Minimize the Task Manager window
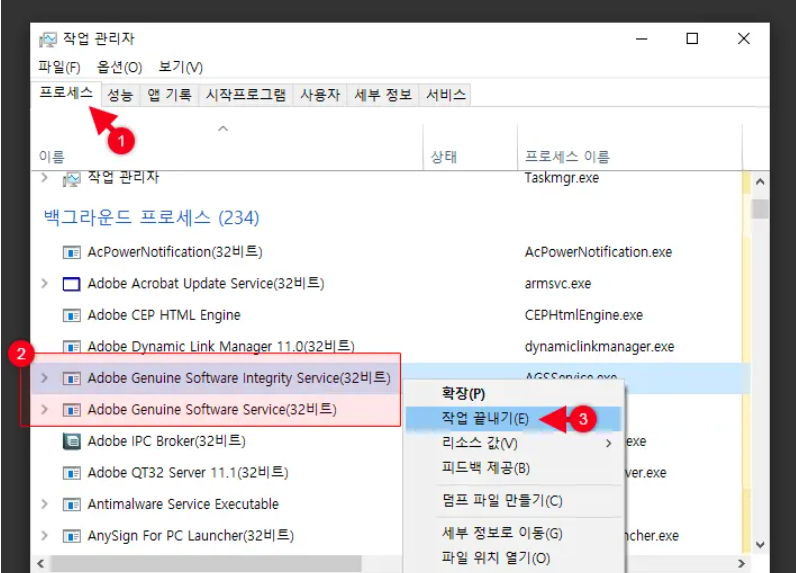 (x=642, y=39)
